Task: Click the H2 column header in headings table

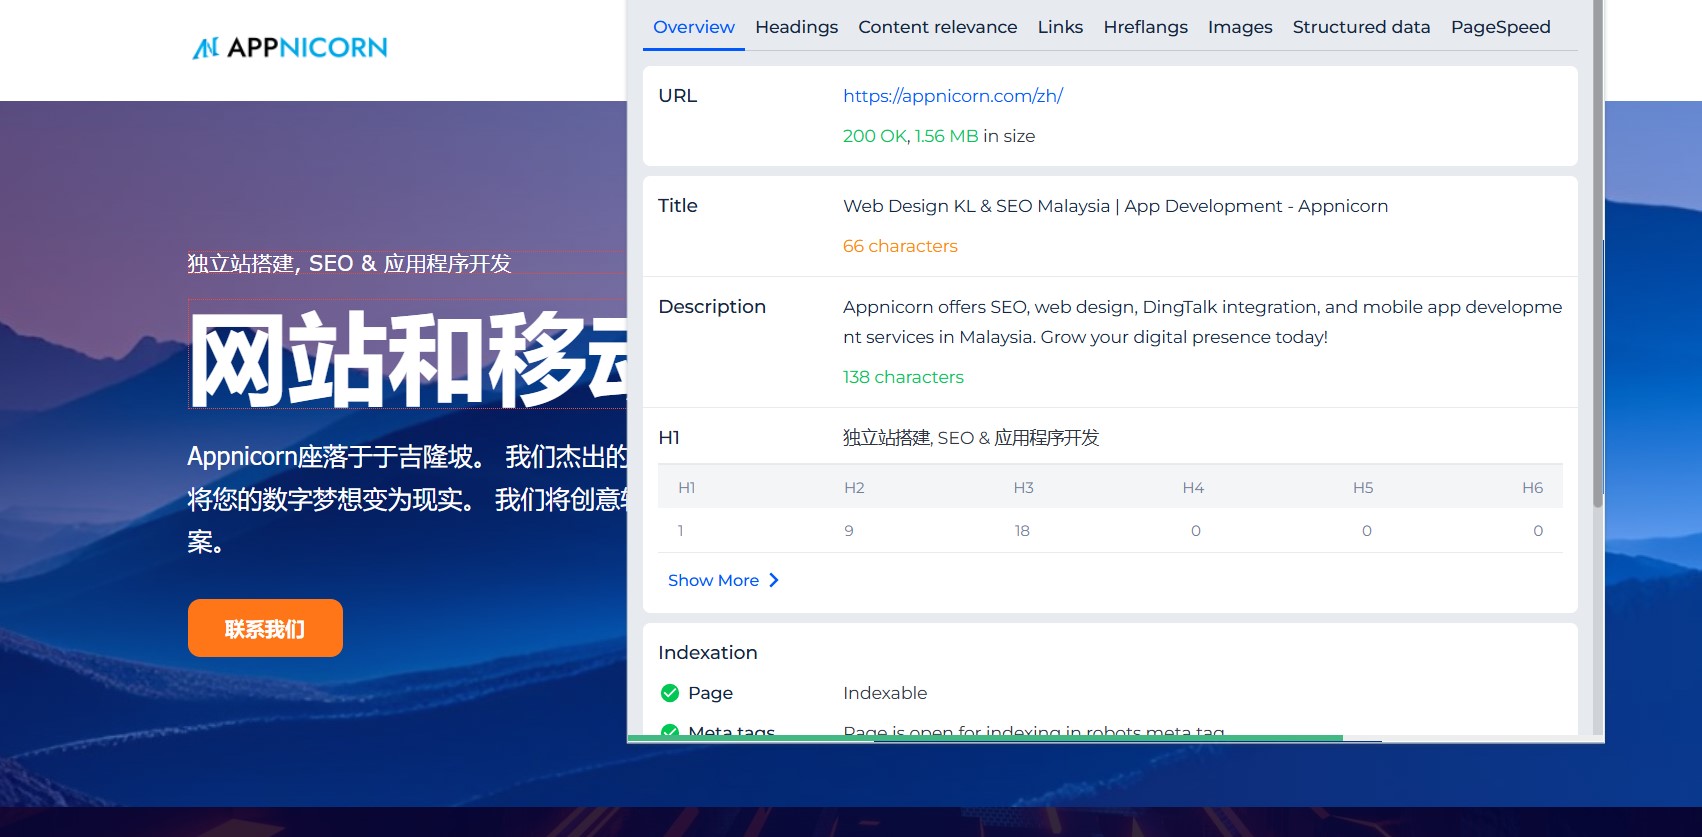Action: (x=854, y=488)
